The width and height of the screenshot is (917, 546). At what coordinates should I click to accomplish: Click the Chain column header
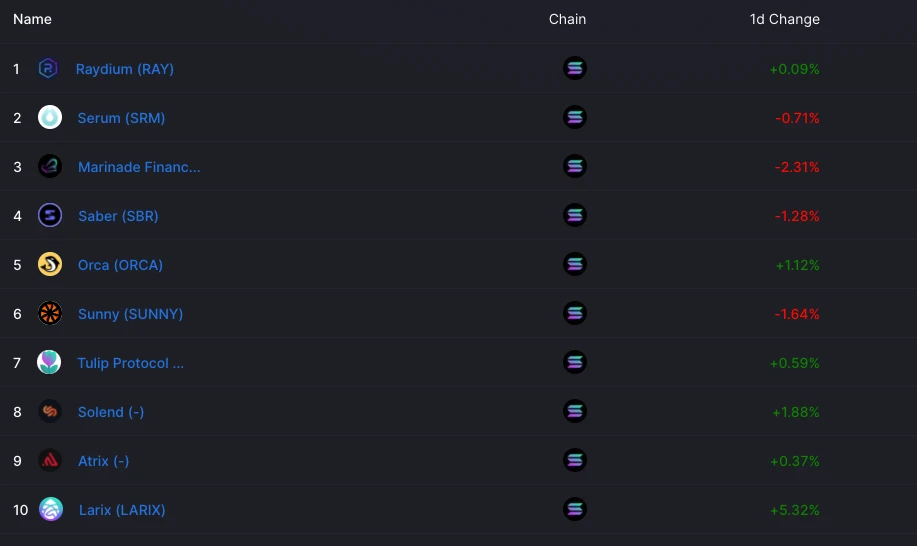tap(567, 19)
